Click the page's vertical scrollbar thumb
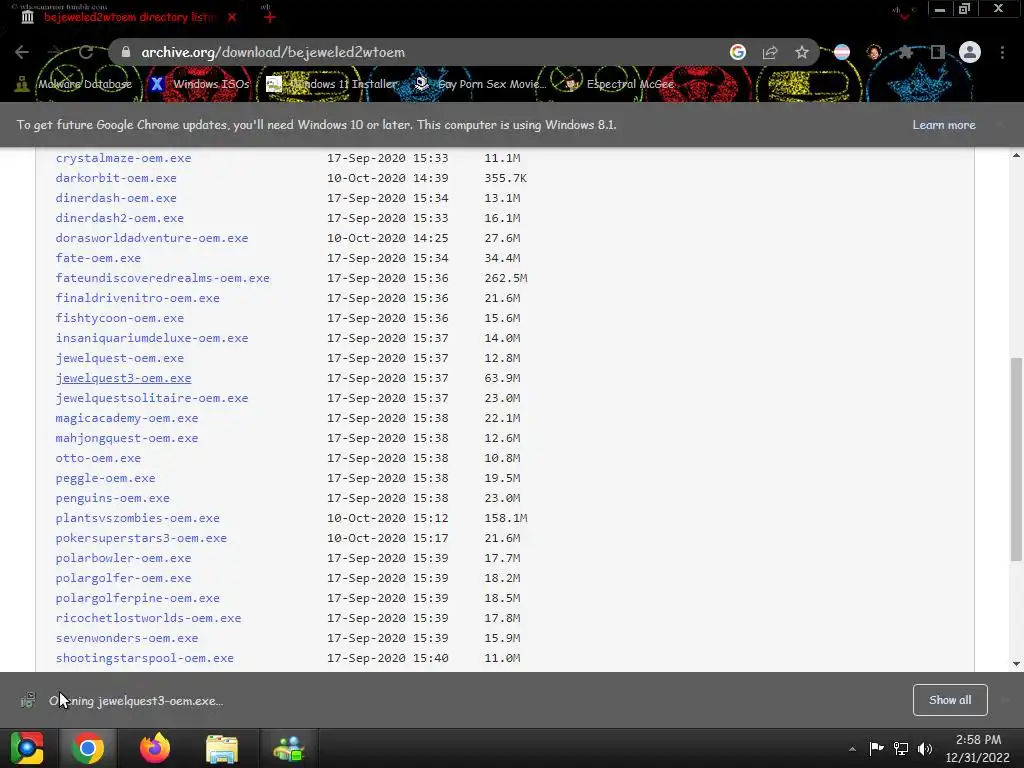The height and width of the screenshot is (768, 1024). click(1016, 458)
